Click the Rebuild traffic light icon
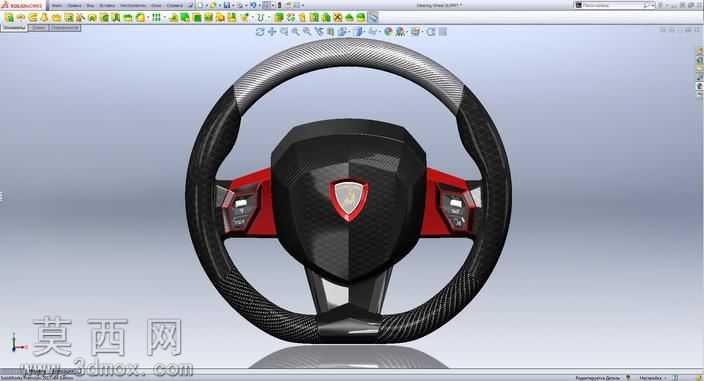704x381 pixels. click(x=280, y=5)
